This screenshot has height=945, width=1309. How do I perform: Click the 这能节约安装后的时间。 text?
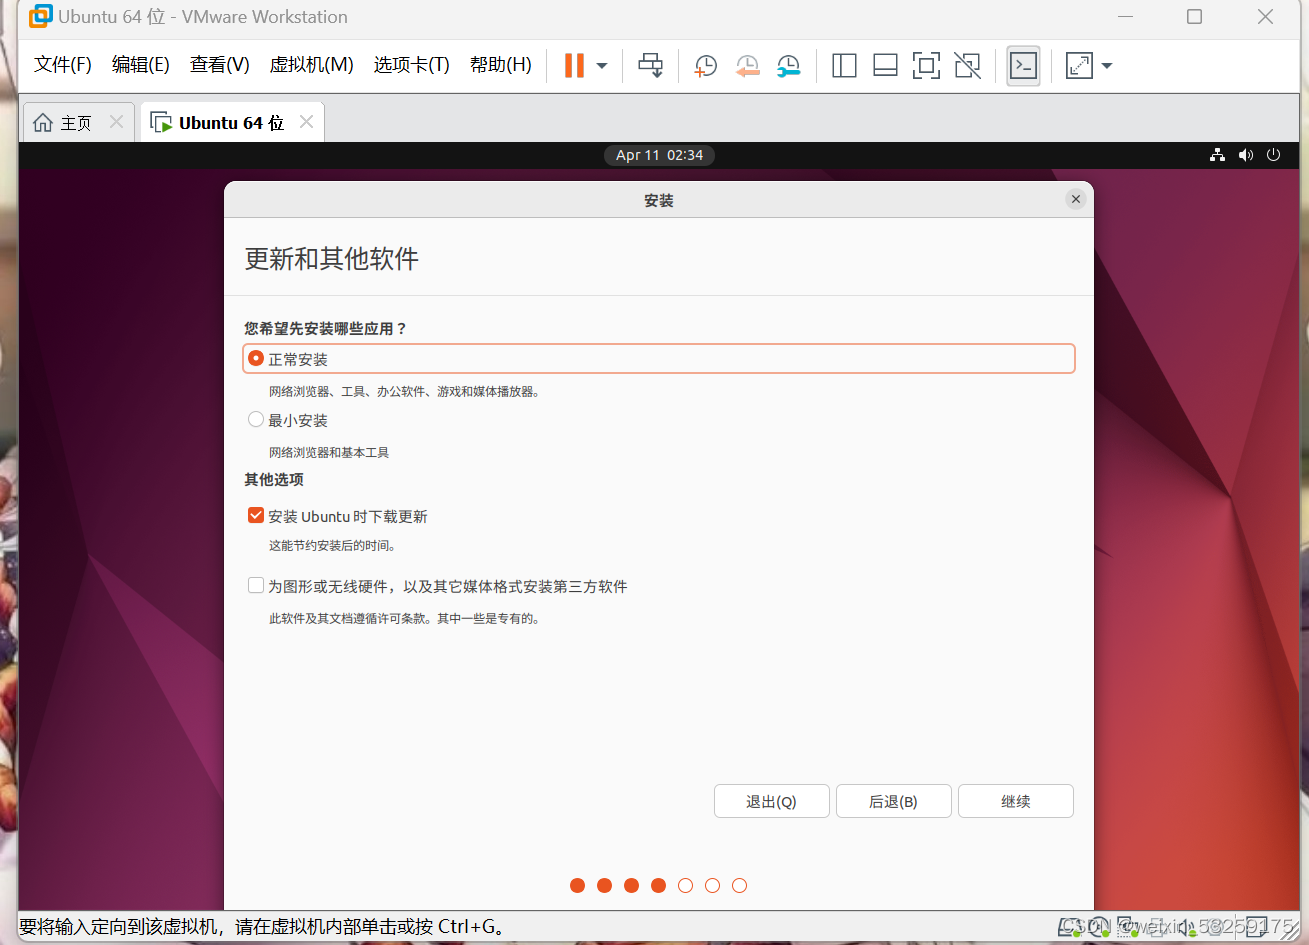333,546
